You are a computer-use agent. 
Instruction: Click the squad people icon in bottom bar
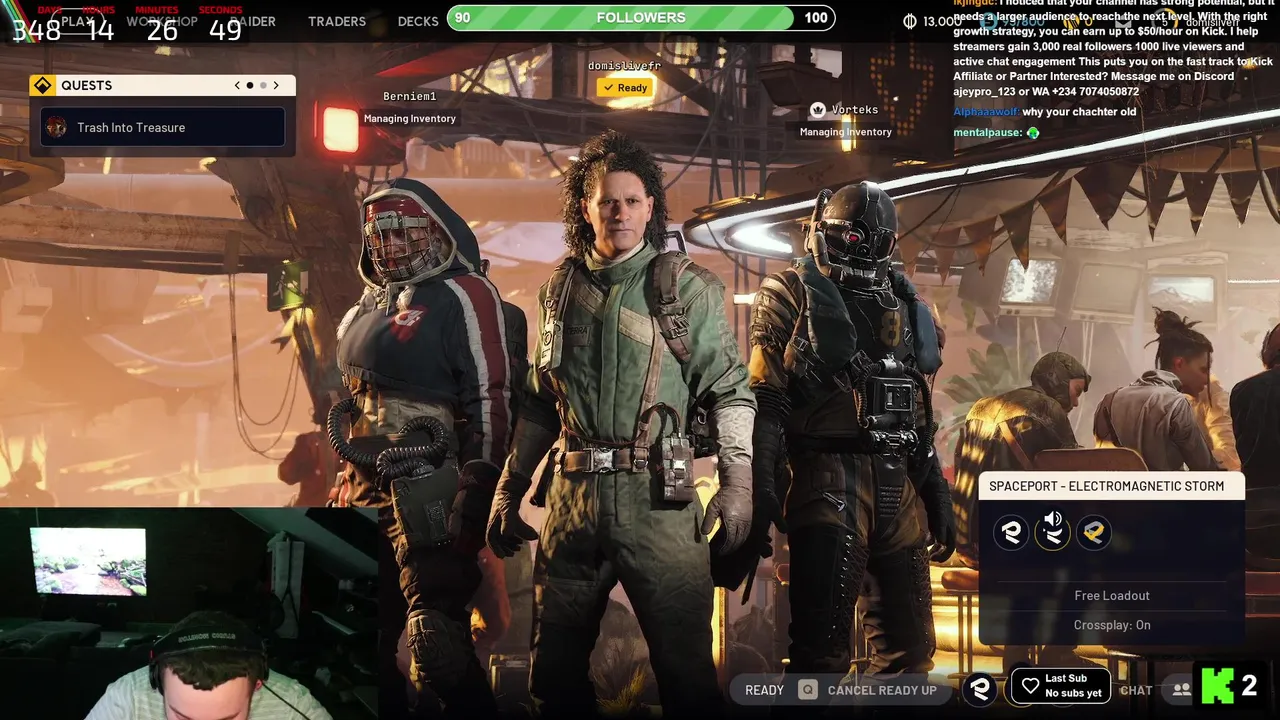click(x=1181, y=689)
